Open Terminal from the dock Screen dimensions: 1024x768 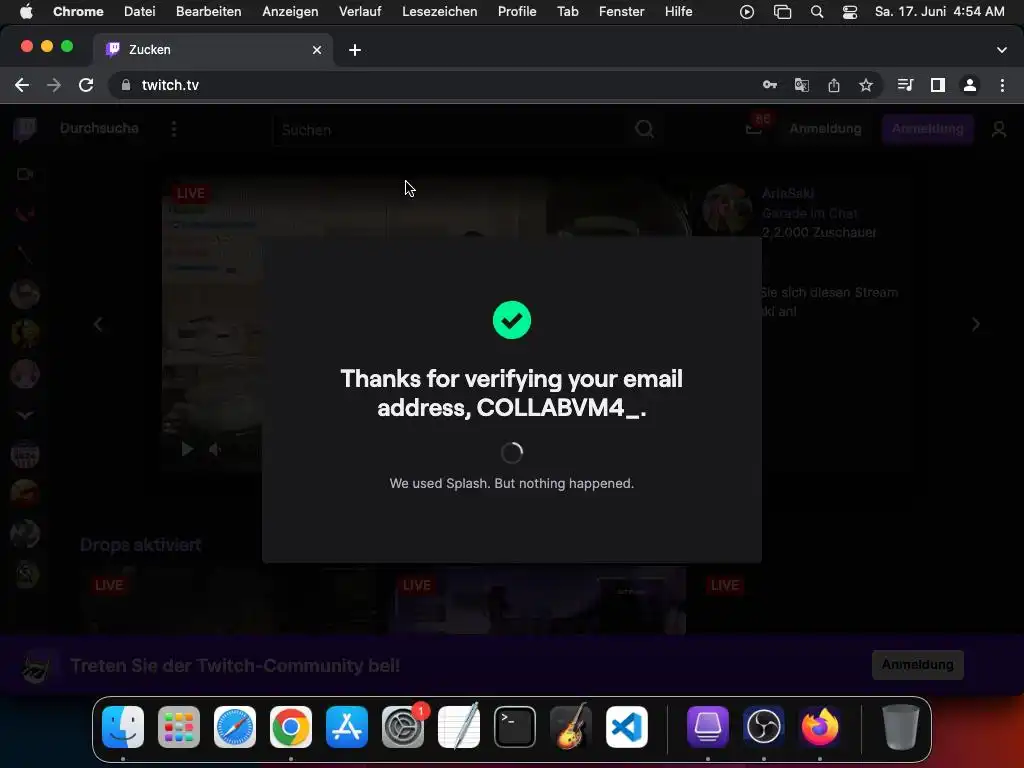point(515,727)
